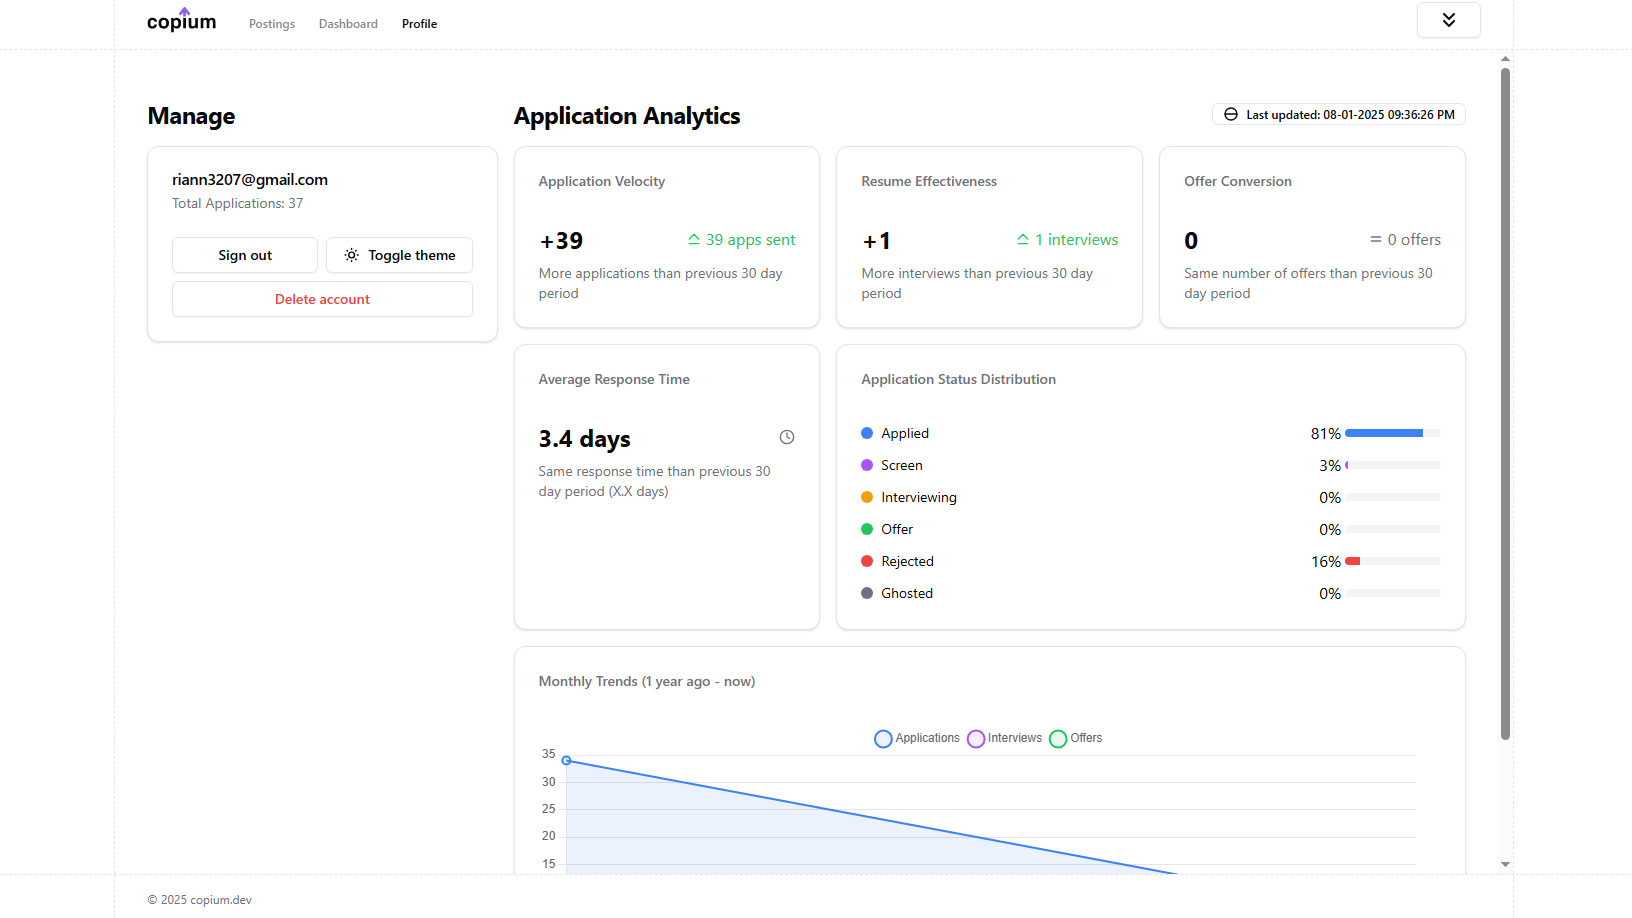Click the green up-arrow next to 39 apps sent
Viewport: 1632px width, 918px height.
[x=693, y=240]
